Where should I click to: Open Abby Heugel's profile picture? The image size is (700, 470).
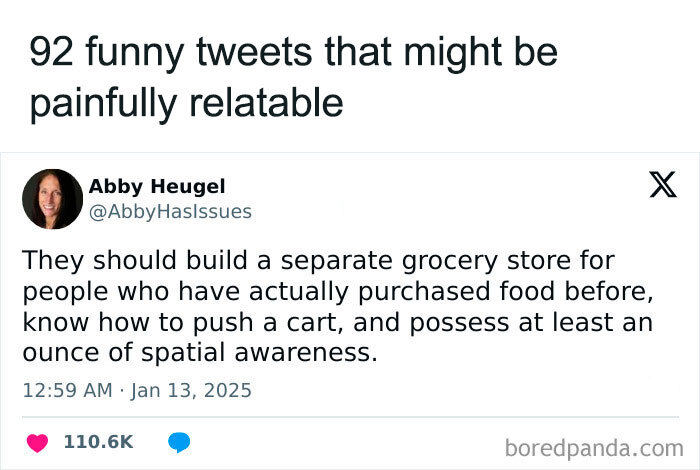coord(52,198)
